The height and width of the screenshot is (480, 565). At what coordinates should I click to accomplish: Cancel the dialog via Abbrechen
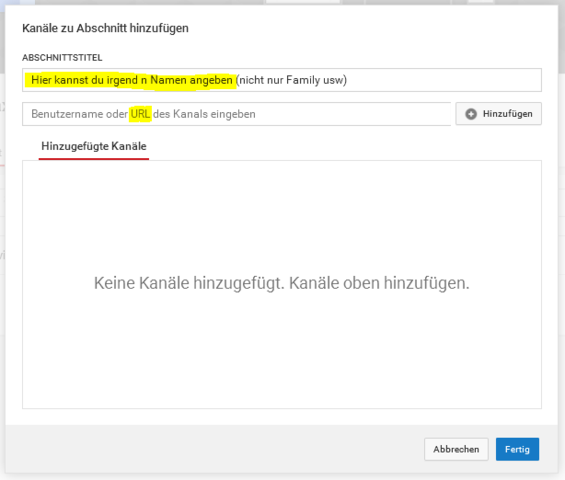[x=456, y=449]
